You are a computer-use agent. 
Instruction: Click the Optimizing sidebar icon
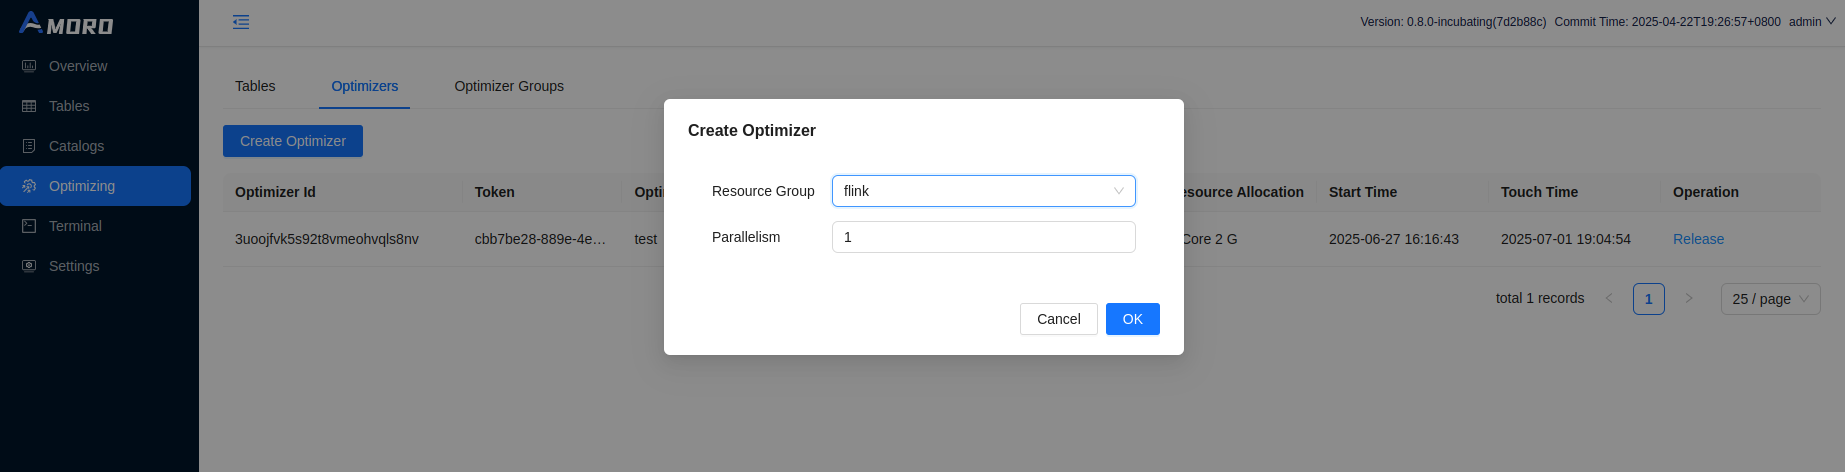29,186
